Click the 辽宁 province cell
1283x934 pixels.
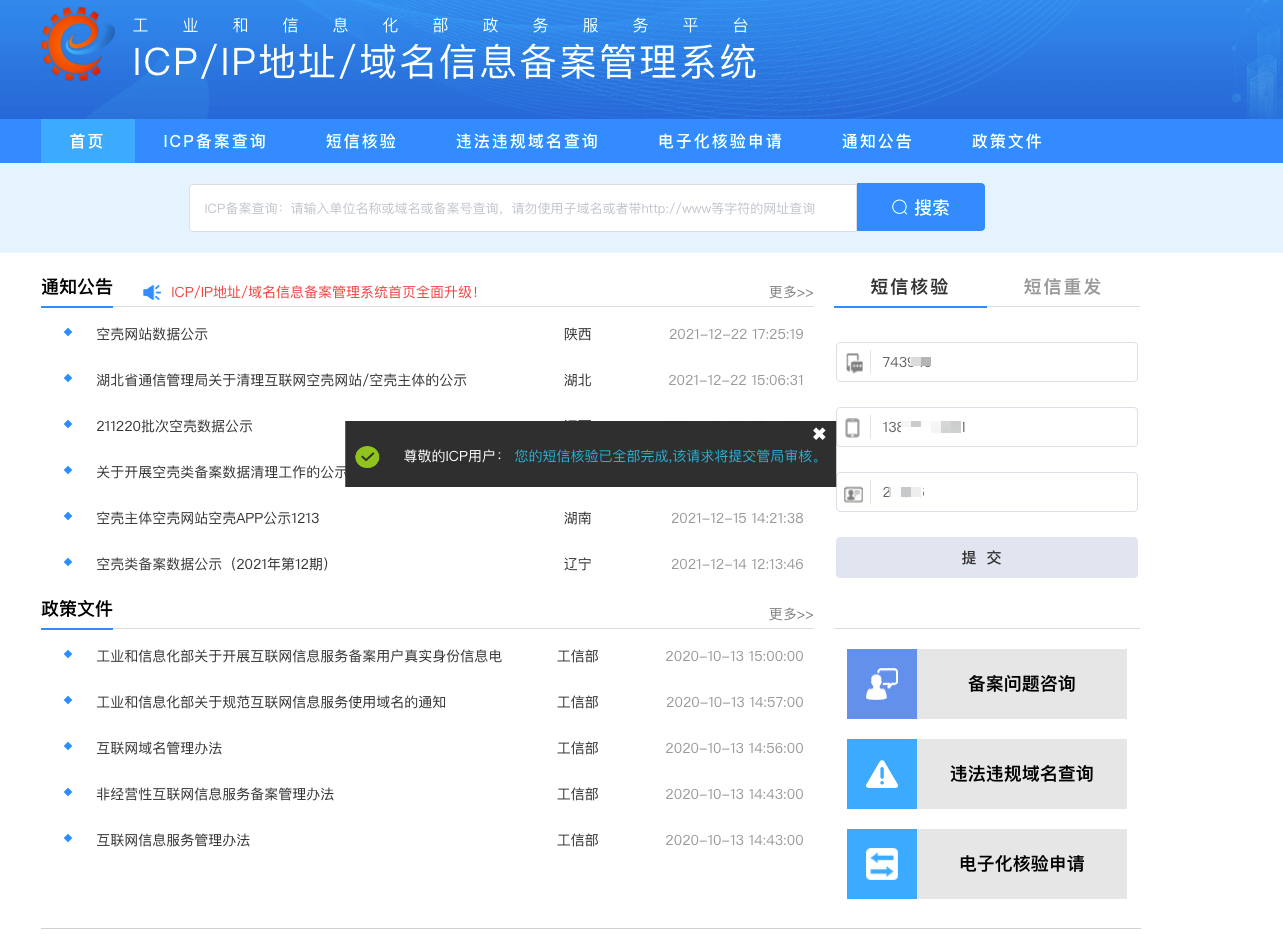(578, 564)
